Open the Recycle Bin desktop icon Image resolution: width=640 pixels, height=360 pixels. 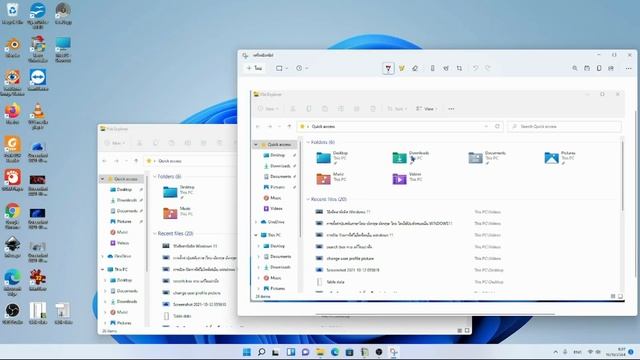coord(12,14)
